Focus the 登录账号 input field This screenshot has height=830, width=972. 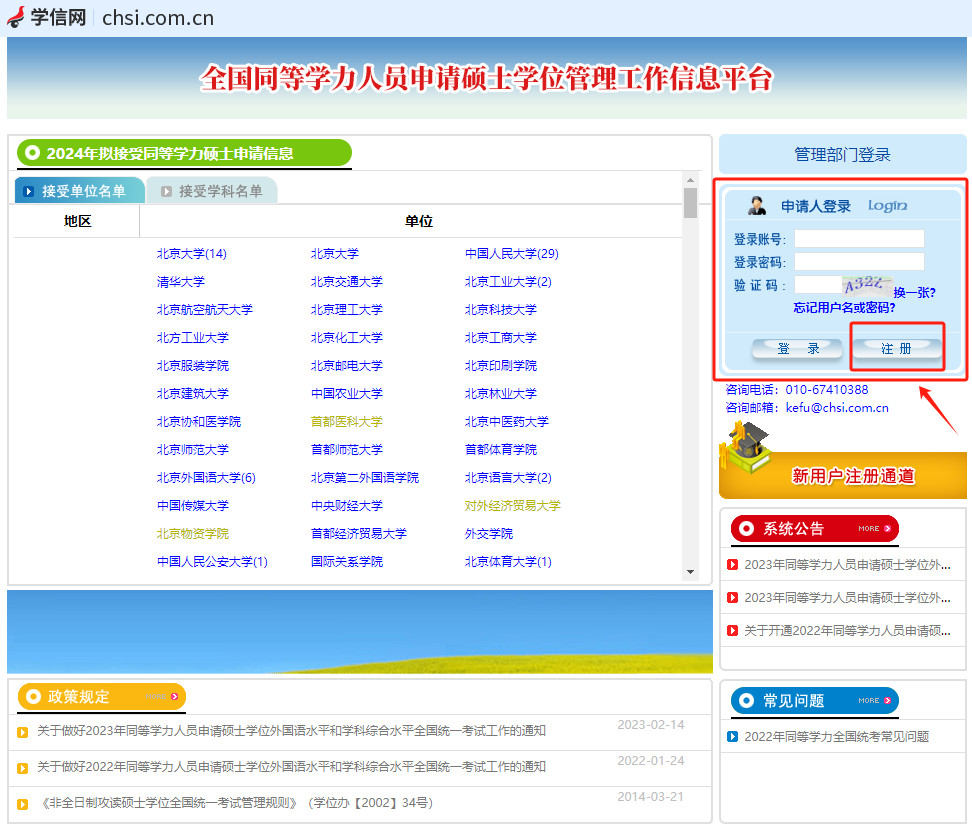859,239
